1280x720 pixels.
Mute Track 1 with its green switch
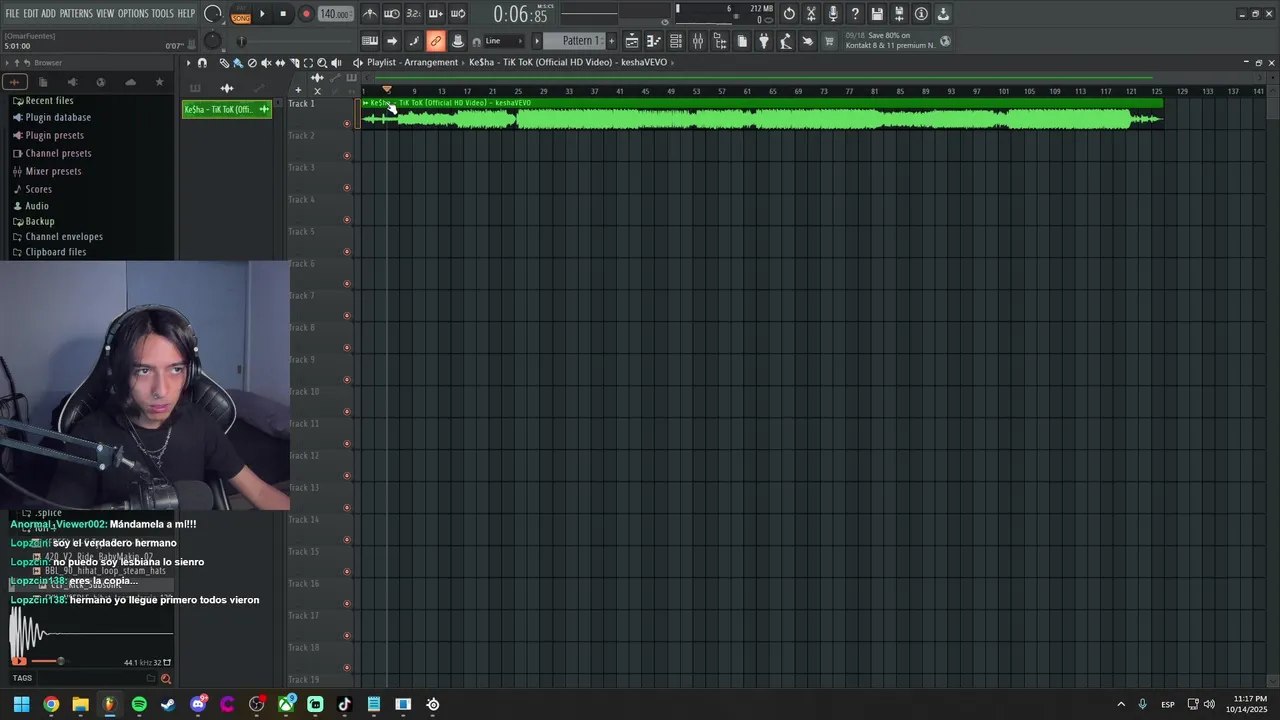pyautogui.click(x=347, y=124)
